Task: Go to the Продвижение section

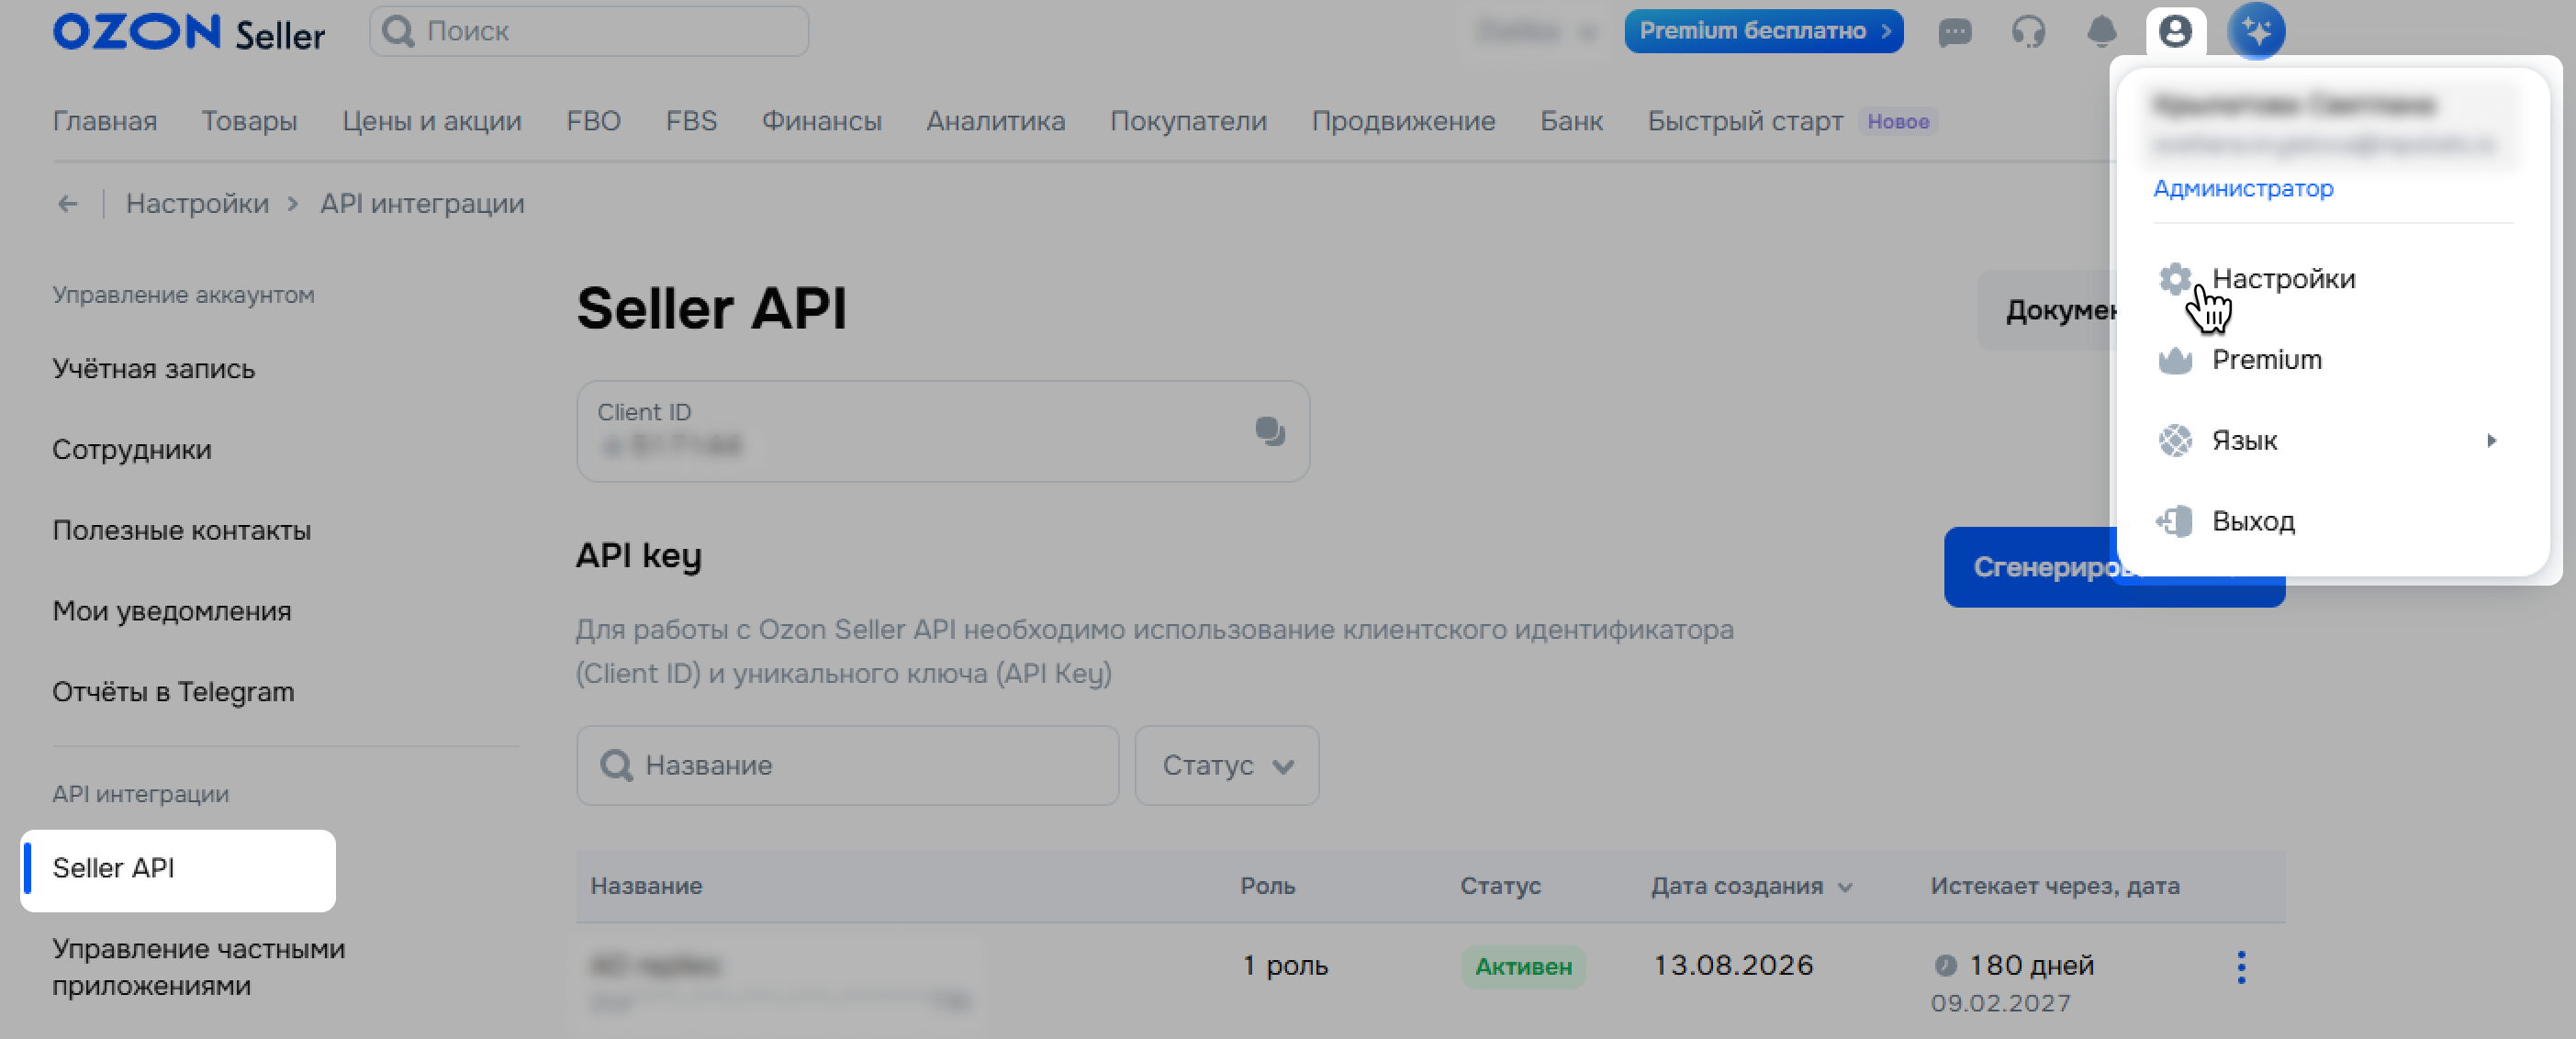Action: click(x=1404, y=121)
